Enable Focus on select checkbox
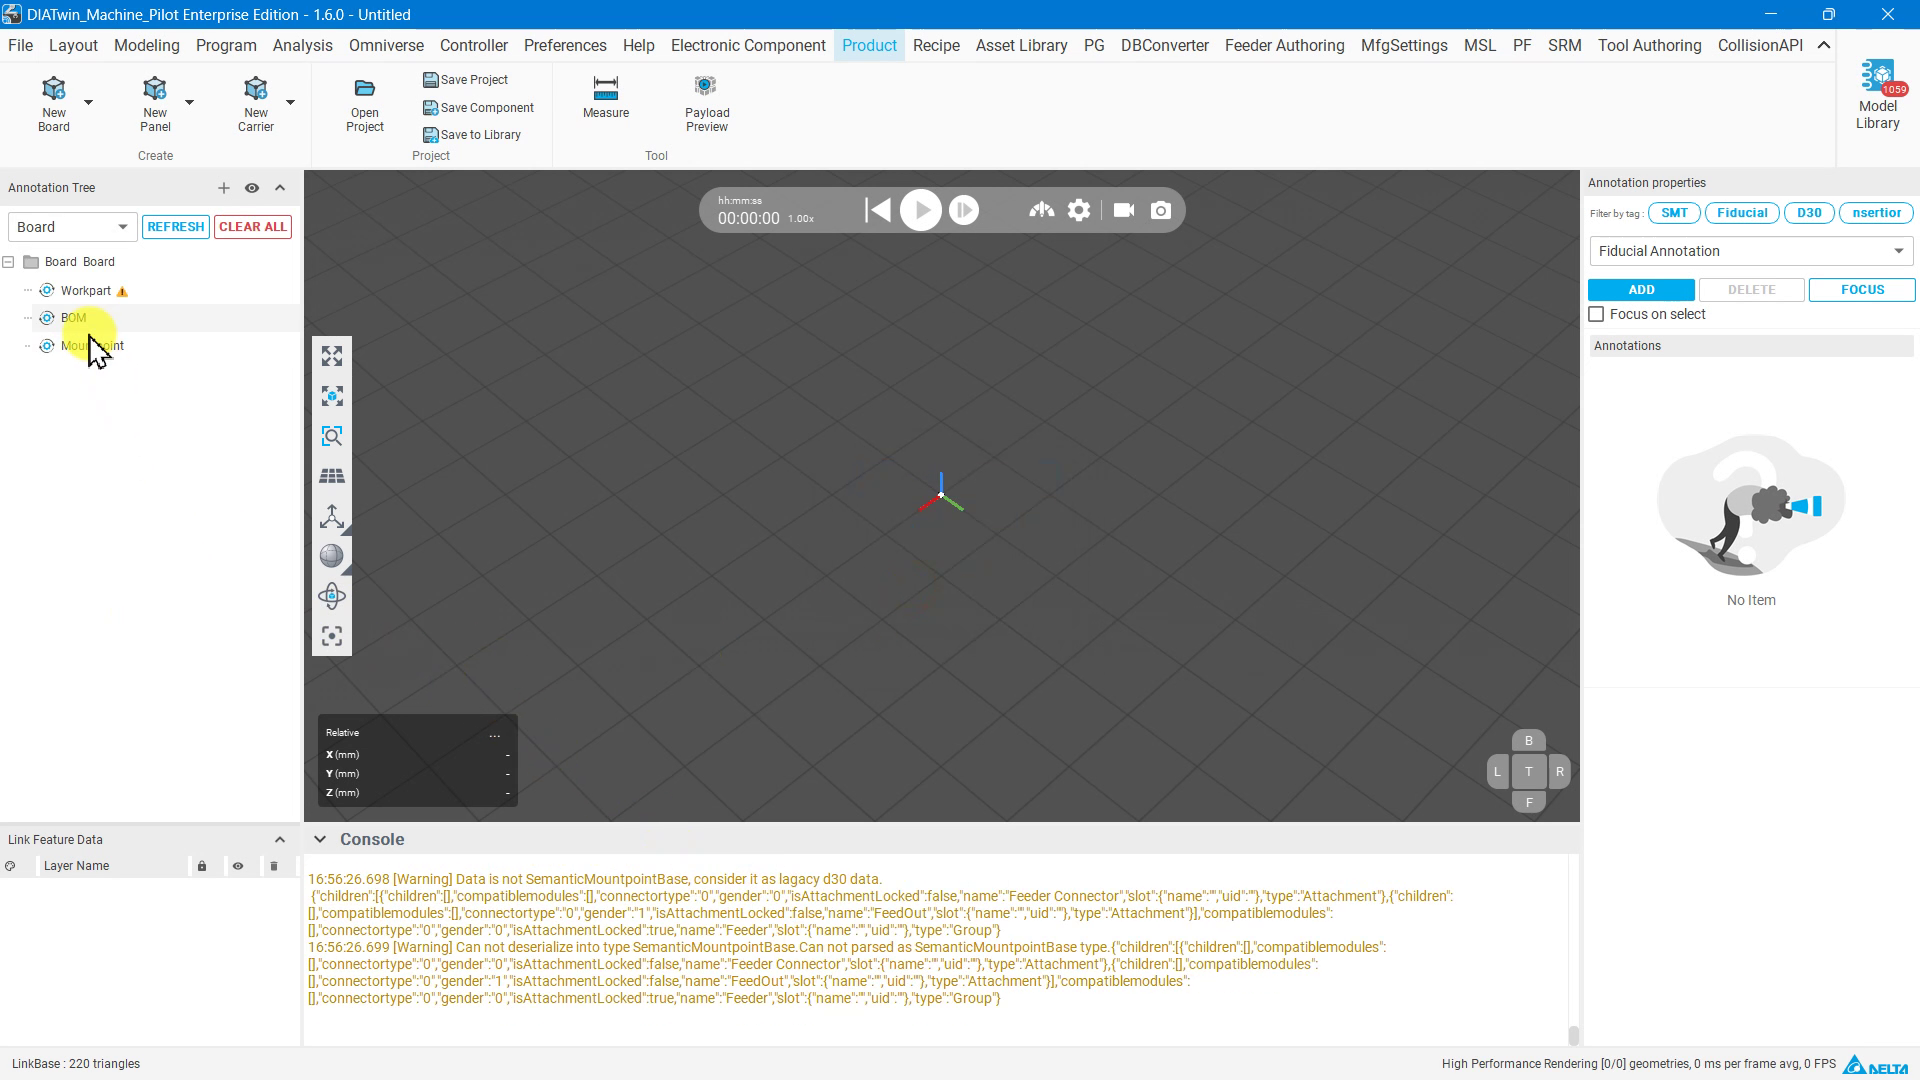This screenshot has height=1080, width=1920. click(1596, 314)
